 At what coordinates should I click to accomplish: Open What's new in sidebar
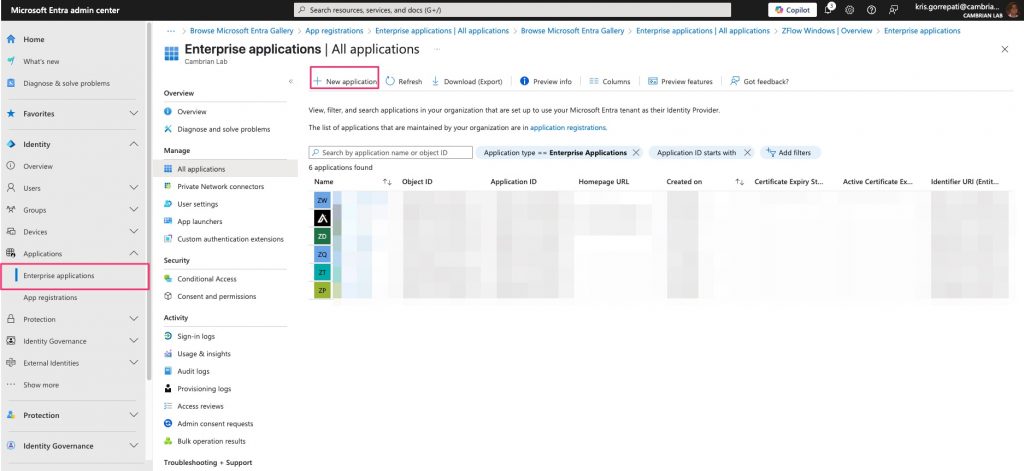tap(41, 61)
